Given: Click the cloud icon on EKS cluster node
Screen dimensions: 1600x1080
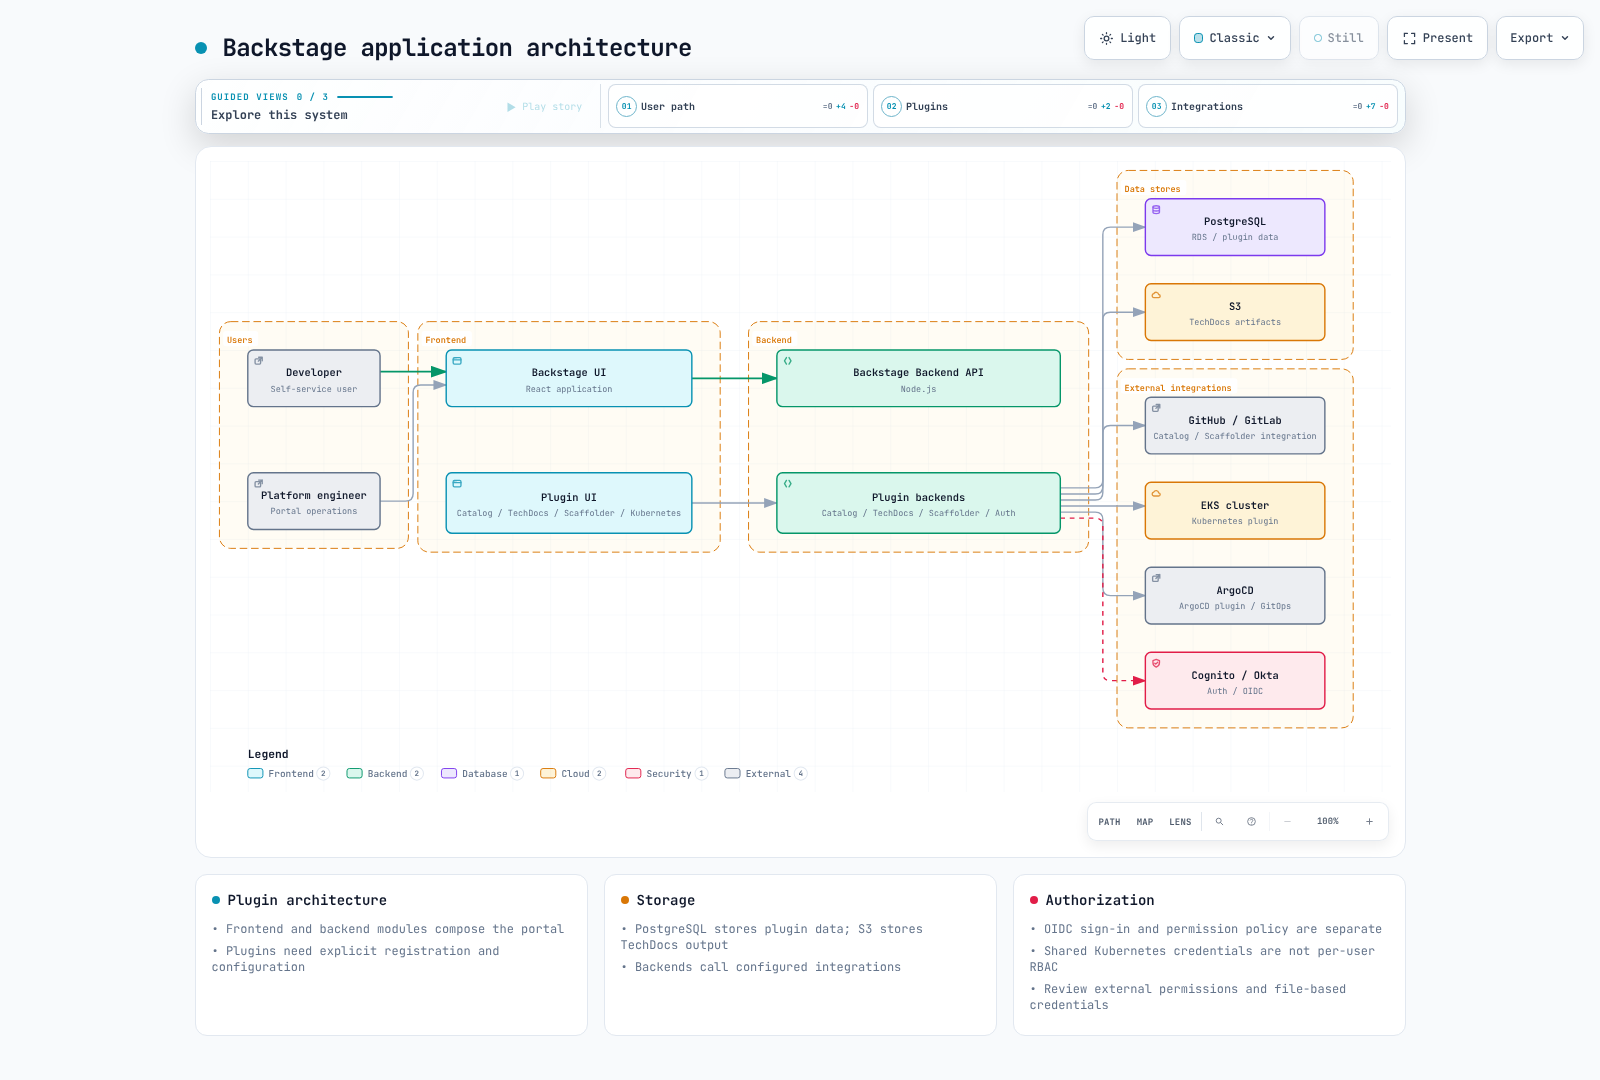Looking at the screenshot, I should click(x=1156, y=493).
